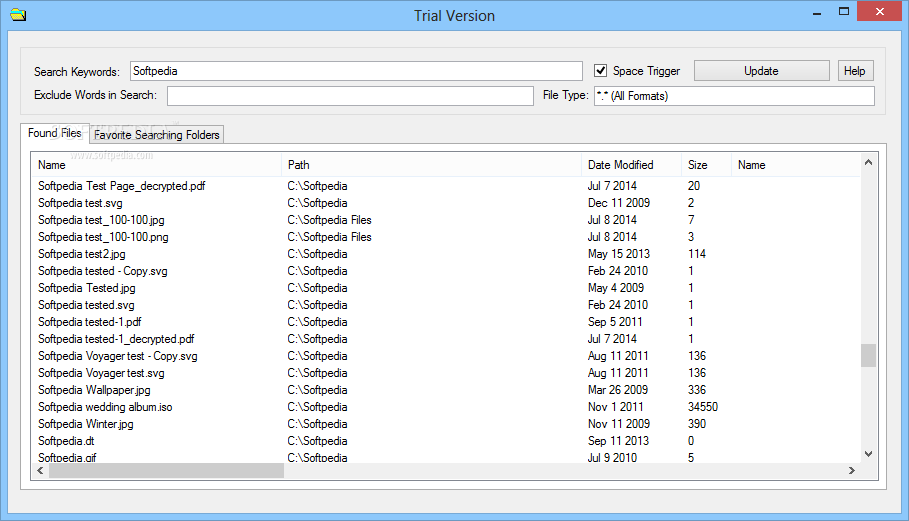Select Softpedia test_100-100.jpg
The height and width of the screenshot is (521, 909).
[x=101, y=220]
